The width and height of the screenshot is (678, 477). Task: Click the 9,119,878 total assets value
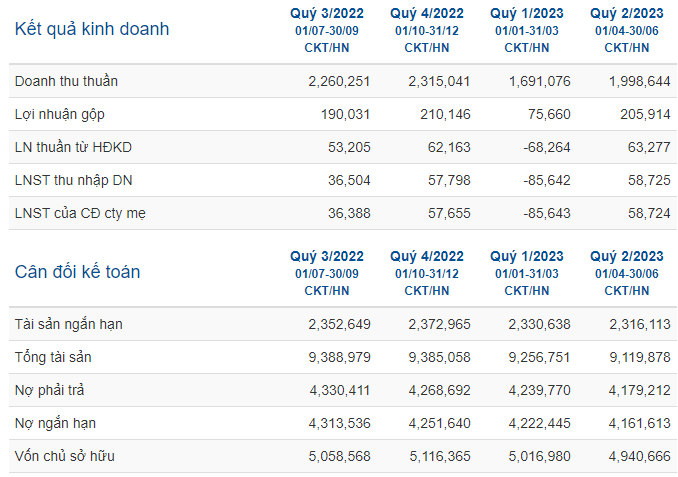tap(640, 357)
